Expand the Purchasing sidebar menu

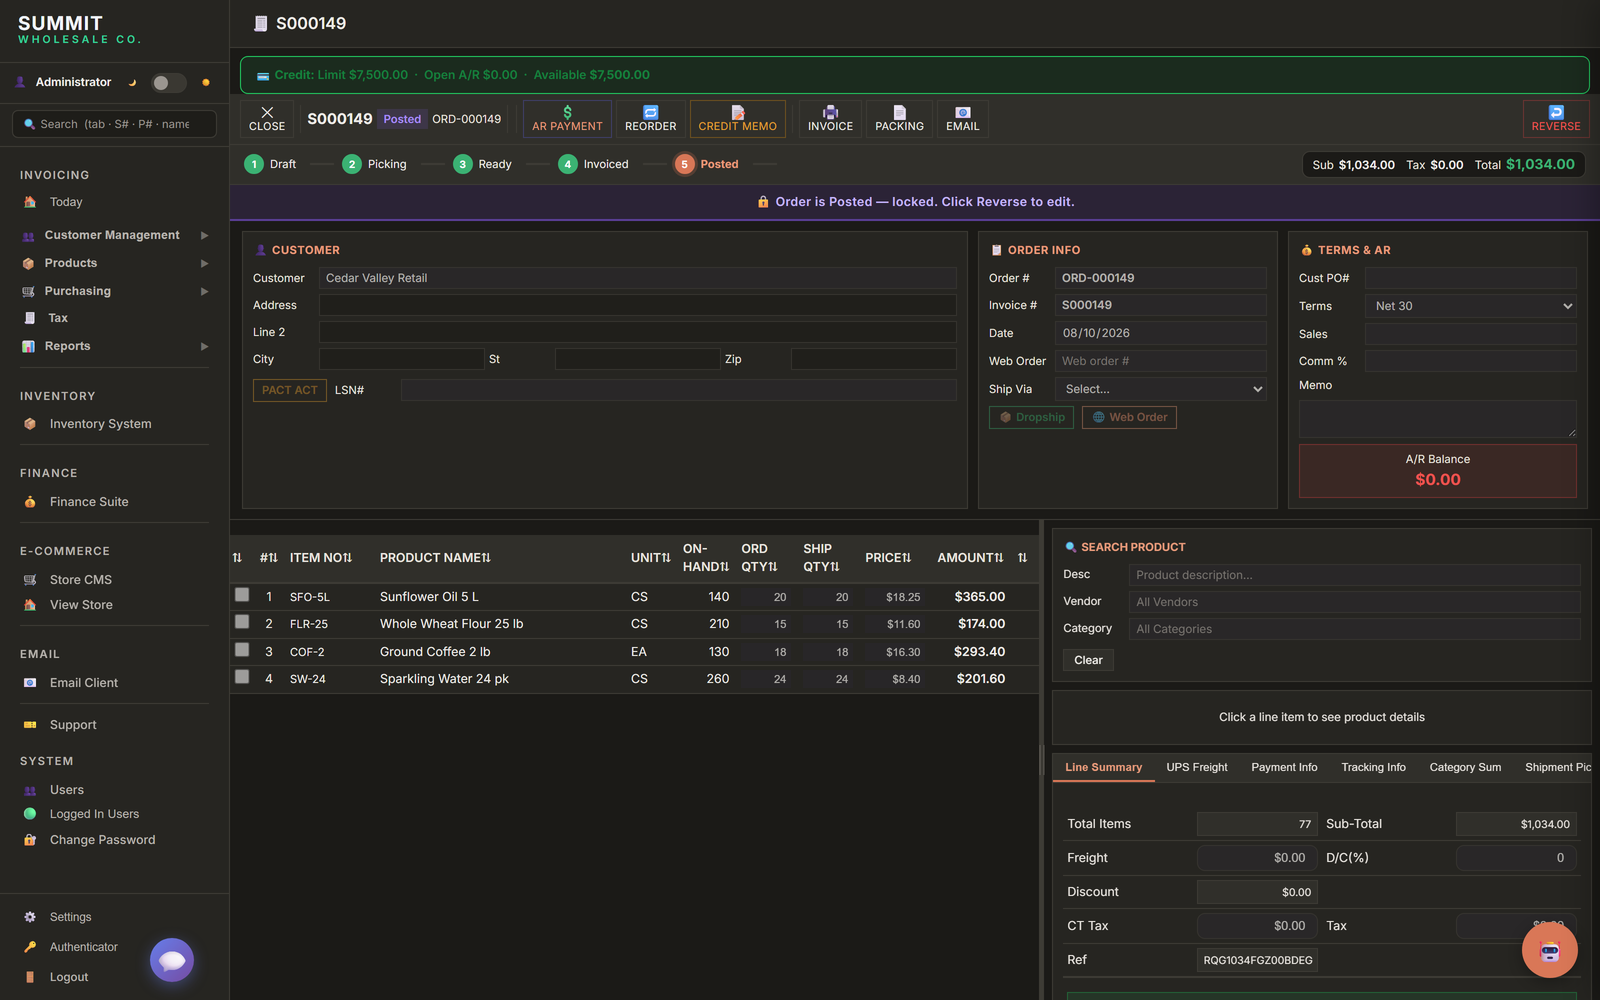tap(114, 291)
